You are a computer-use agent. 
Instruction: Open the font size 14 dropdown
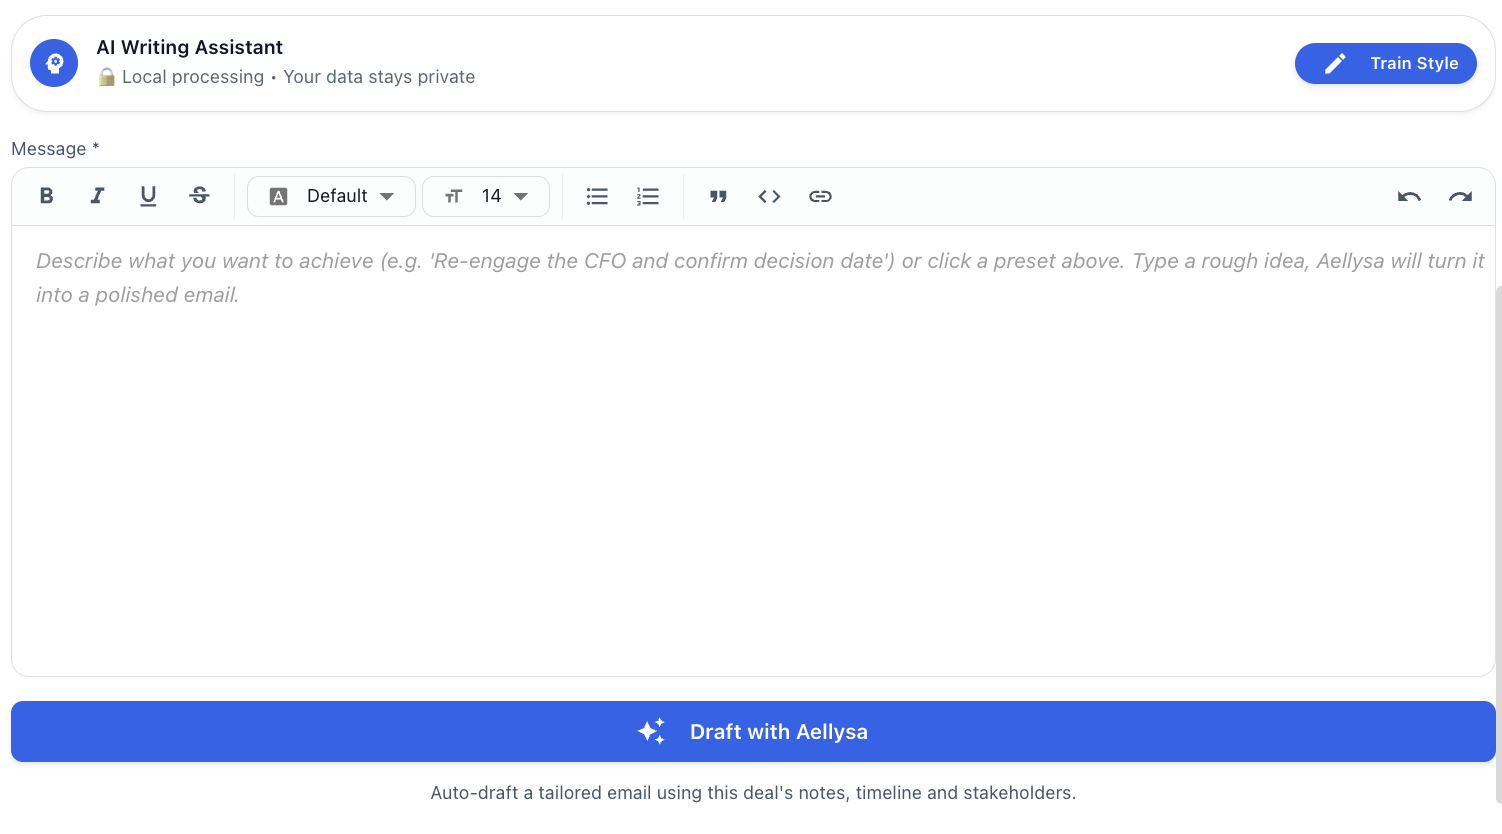[486, 196]
